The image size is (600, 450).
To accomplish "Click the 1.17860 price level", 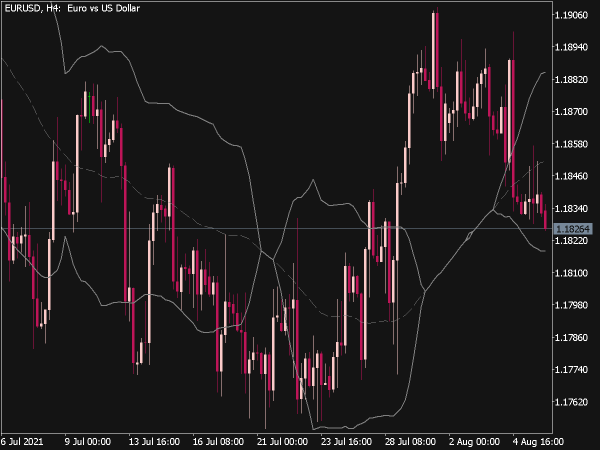I will (x=571, y=338).
